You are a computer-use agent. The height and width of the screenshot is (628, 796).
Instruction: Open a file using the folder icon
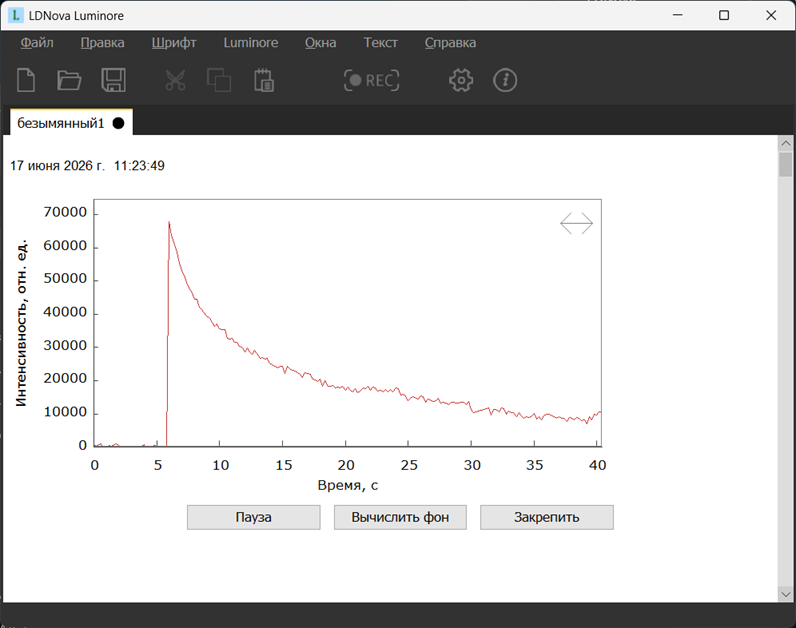pyautogui.click(x=69, y=80)
